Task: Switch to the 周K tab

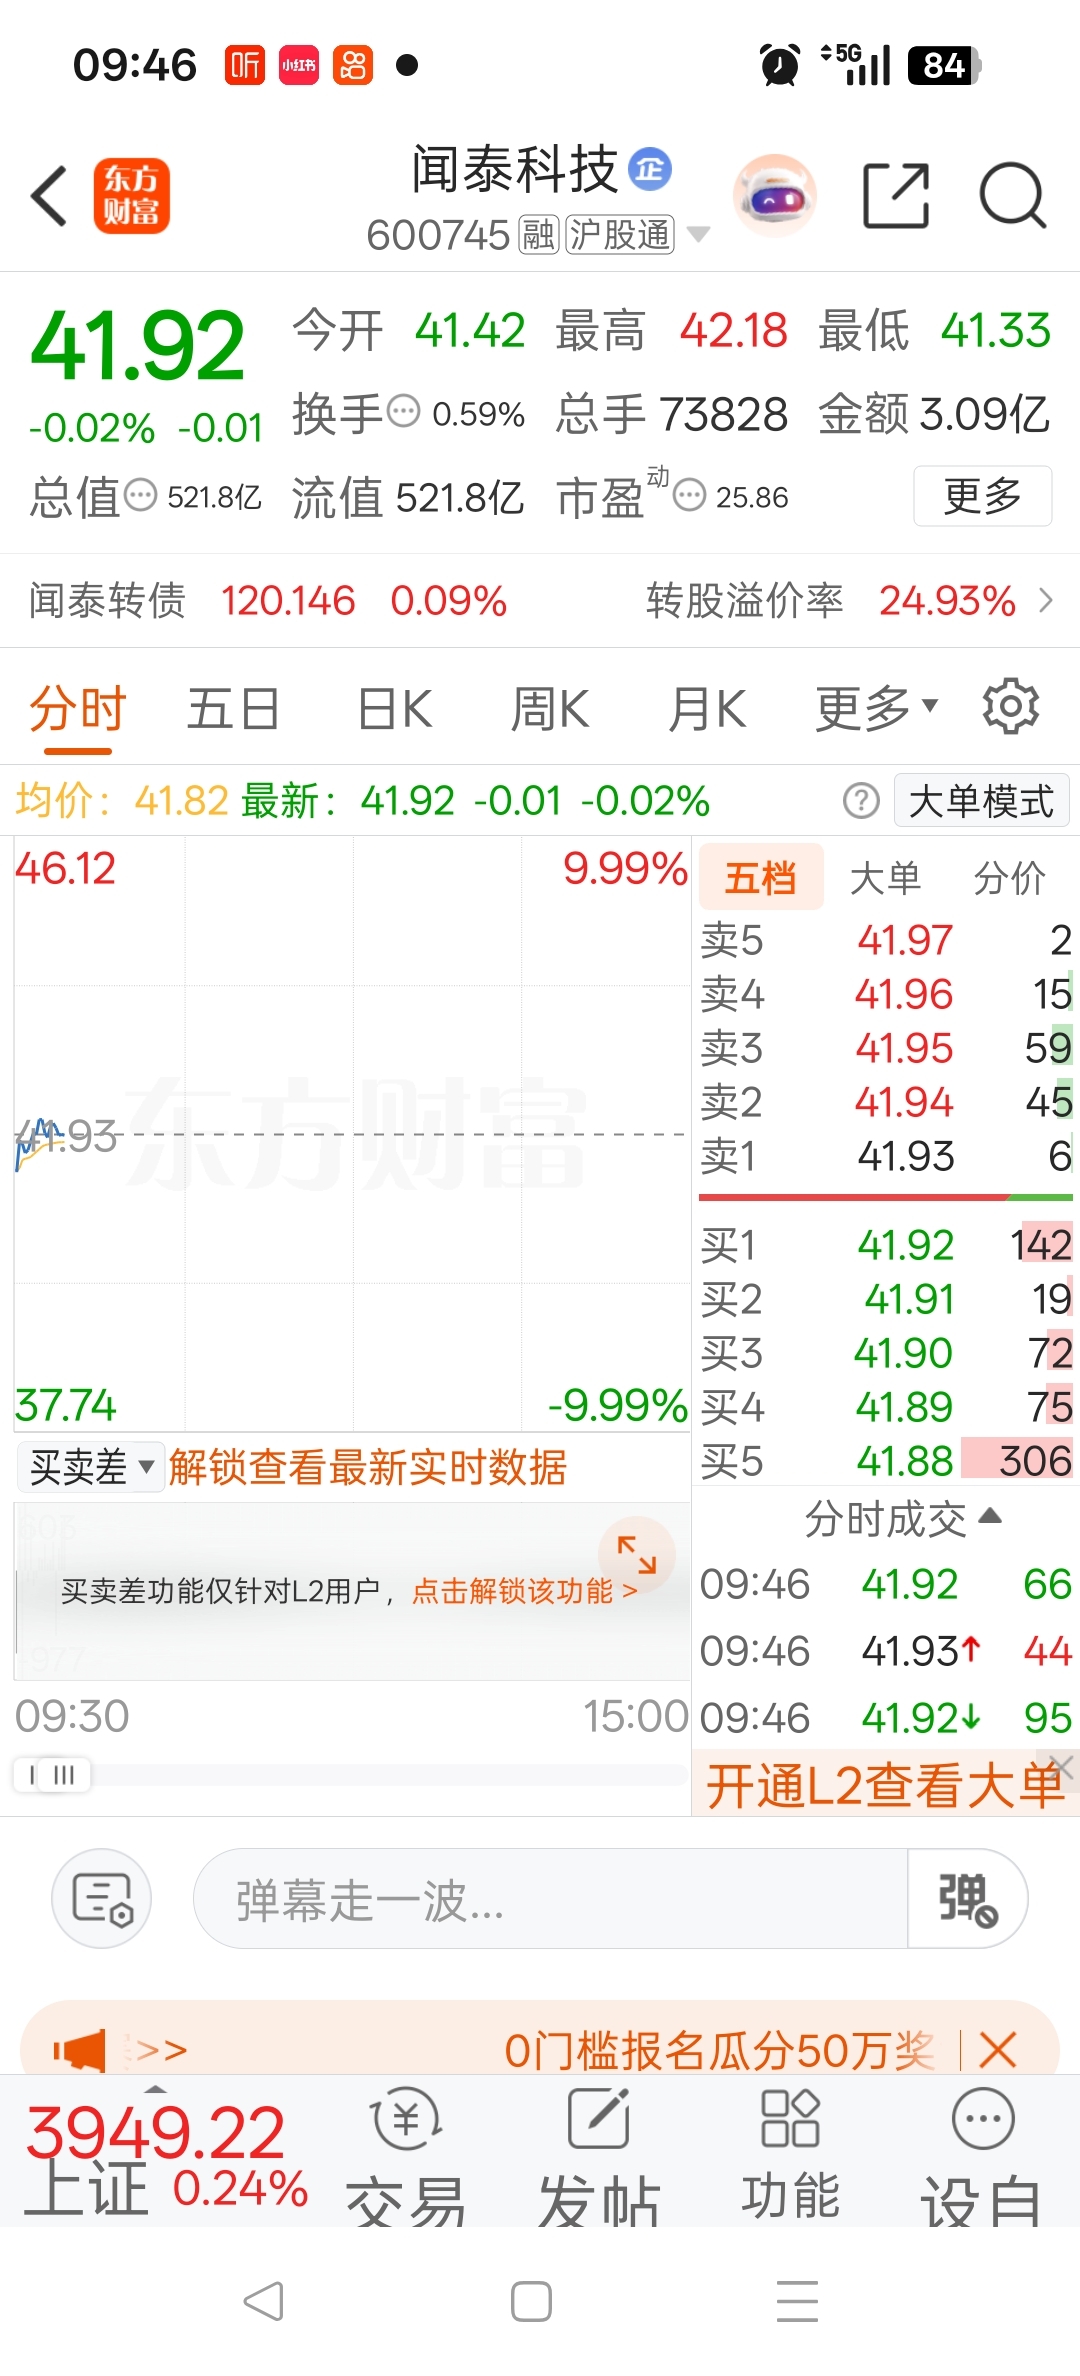Action: 550,708
